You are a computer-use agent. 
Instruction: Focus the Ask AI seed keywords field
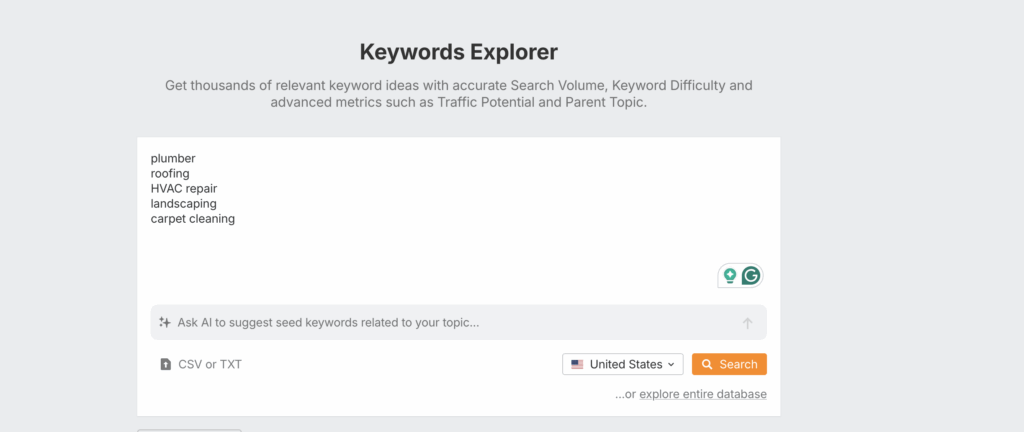450,323
